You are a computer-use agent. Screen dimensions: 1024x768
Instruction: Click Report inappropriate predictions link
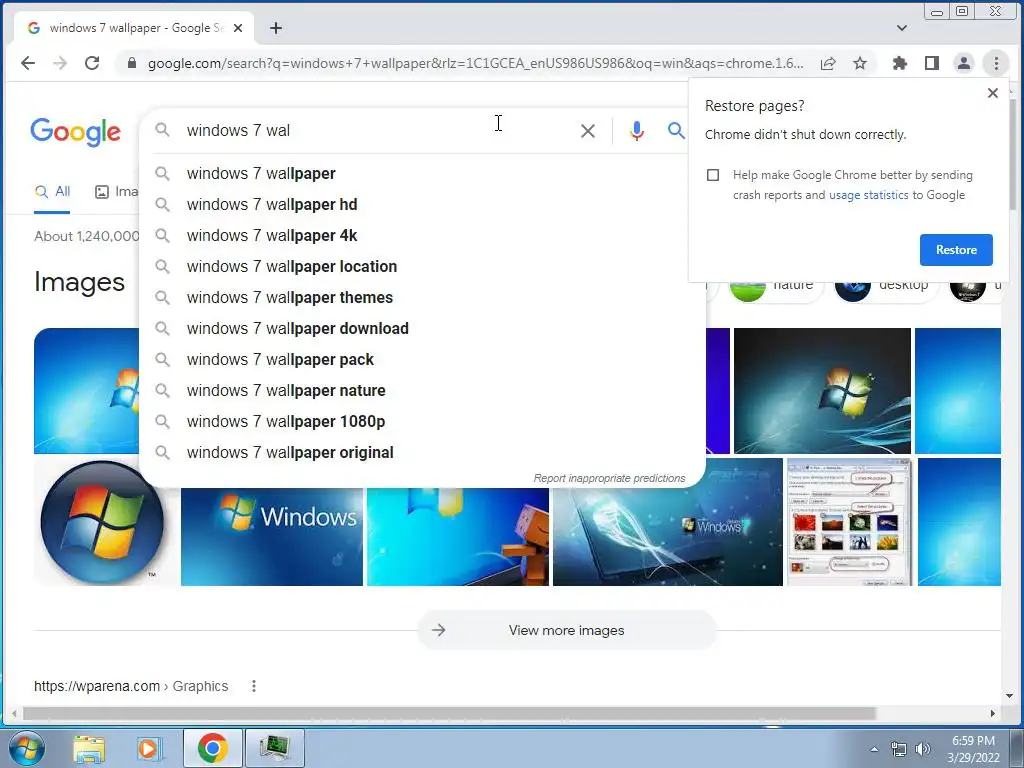[x=609, y=478]
